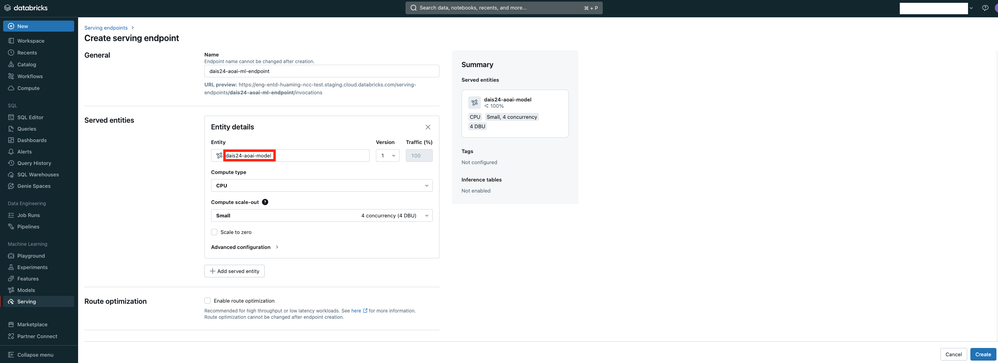Click the user avatar at top right

click(x=995, y=8)
